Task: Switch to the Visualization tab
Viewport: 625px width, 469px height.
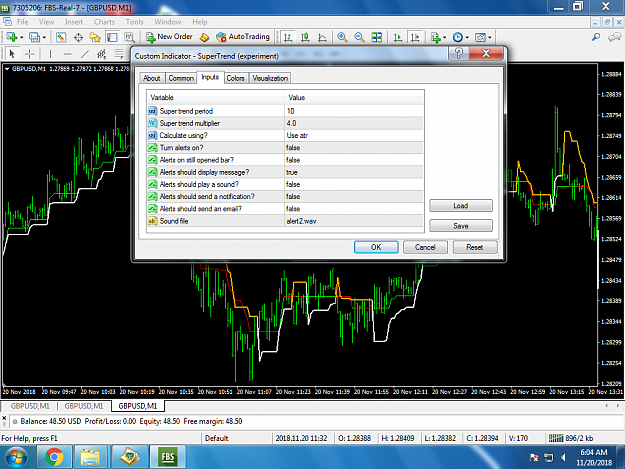Action: [x=270, y=78]
